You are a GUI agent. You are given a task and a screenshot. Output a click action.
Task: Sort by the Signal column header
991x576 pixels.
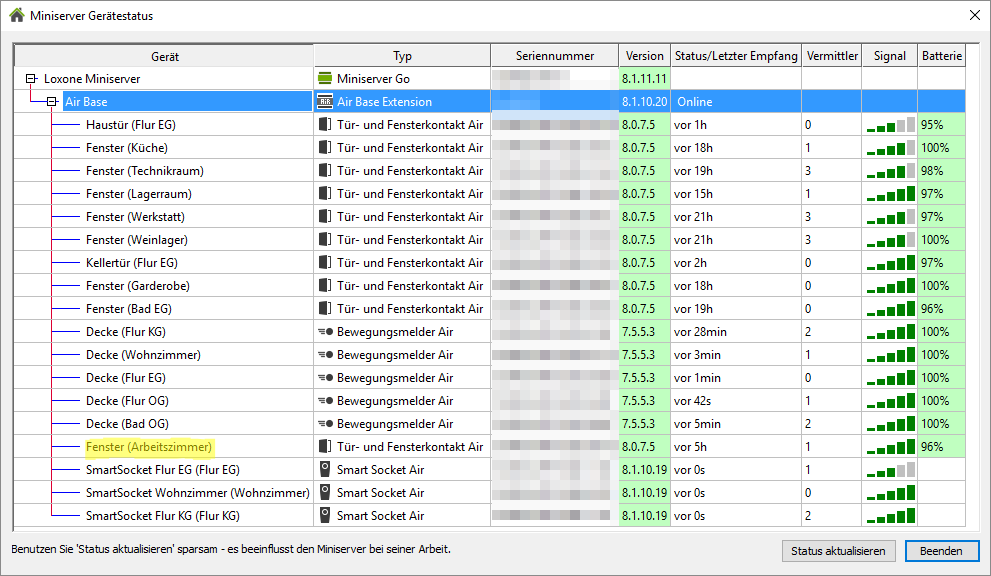pos(890,56)
